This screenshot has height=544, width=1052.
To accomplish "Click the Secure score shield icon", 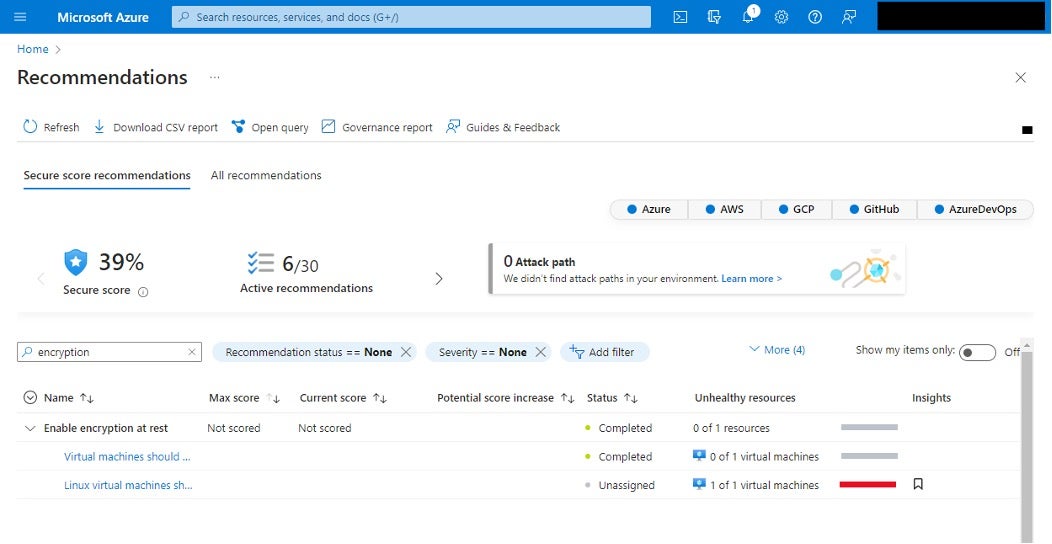I will pos(76,262).
